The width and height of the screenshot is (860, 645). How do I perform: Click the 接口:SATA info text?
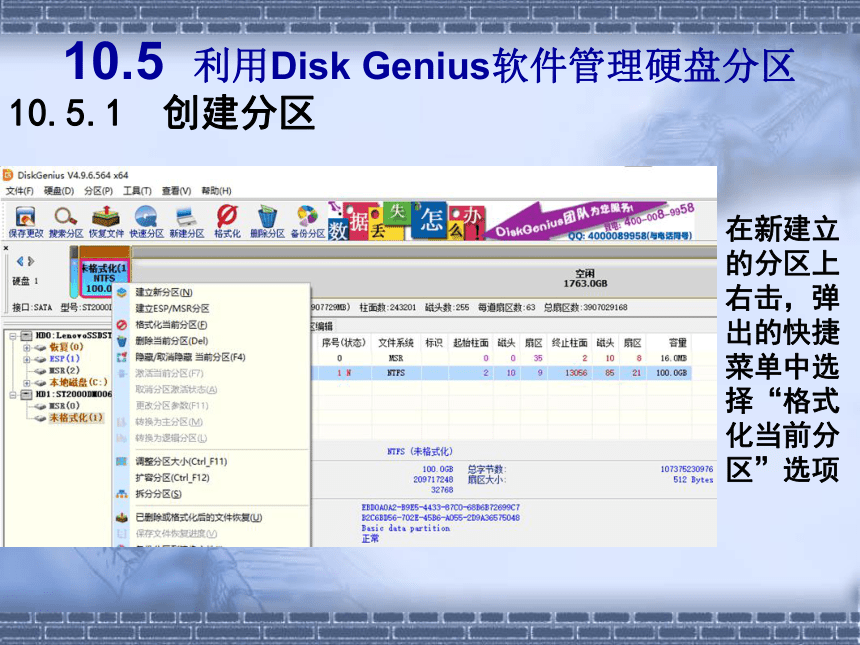coord(32,308)
